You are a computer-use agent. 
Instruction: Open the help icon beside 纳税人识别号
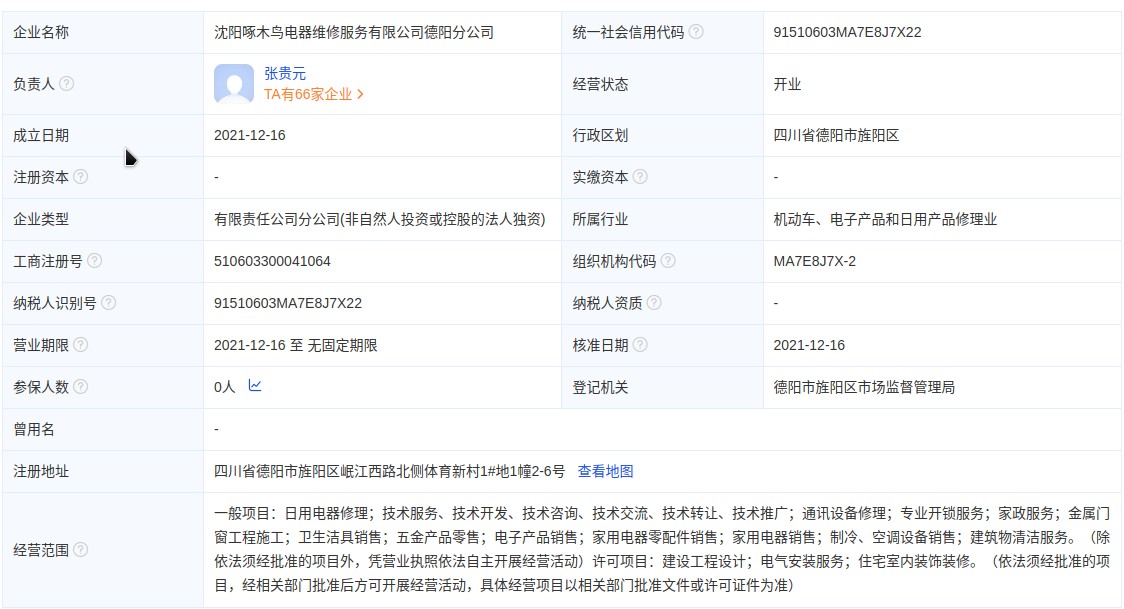pyautogui.click(x=108, y=303)
